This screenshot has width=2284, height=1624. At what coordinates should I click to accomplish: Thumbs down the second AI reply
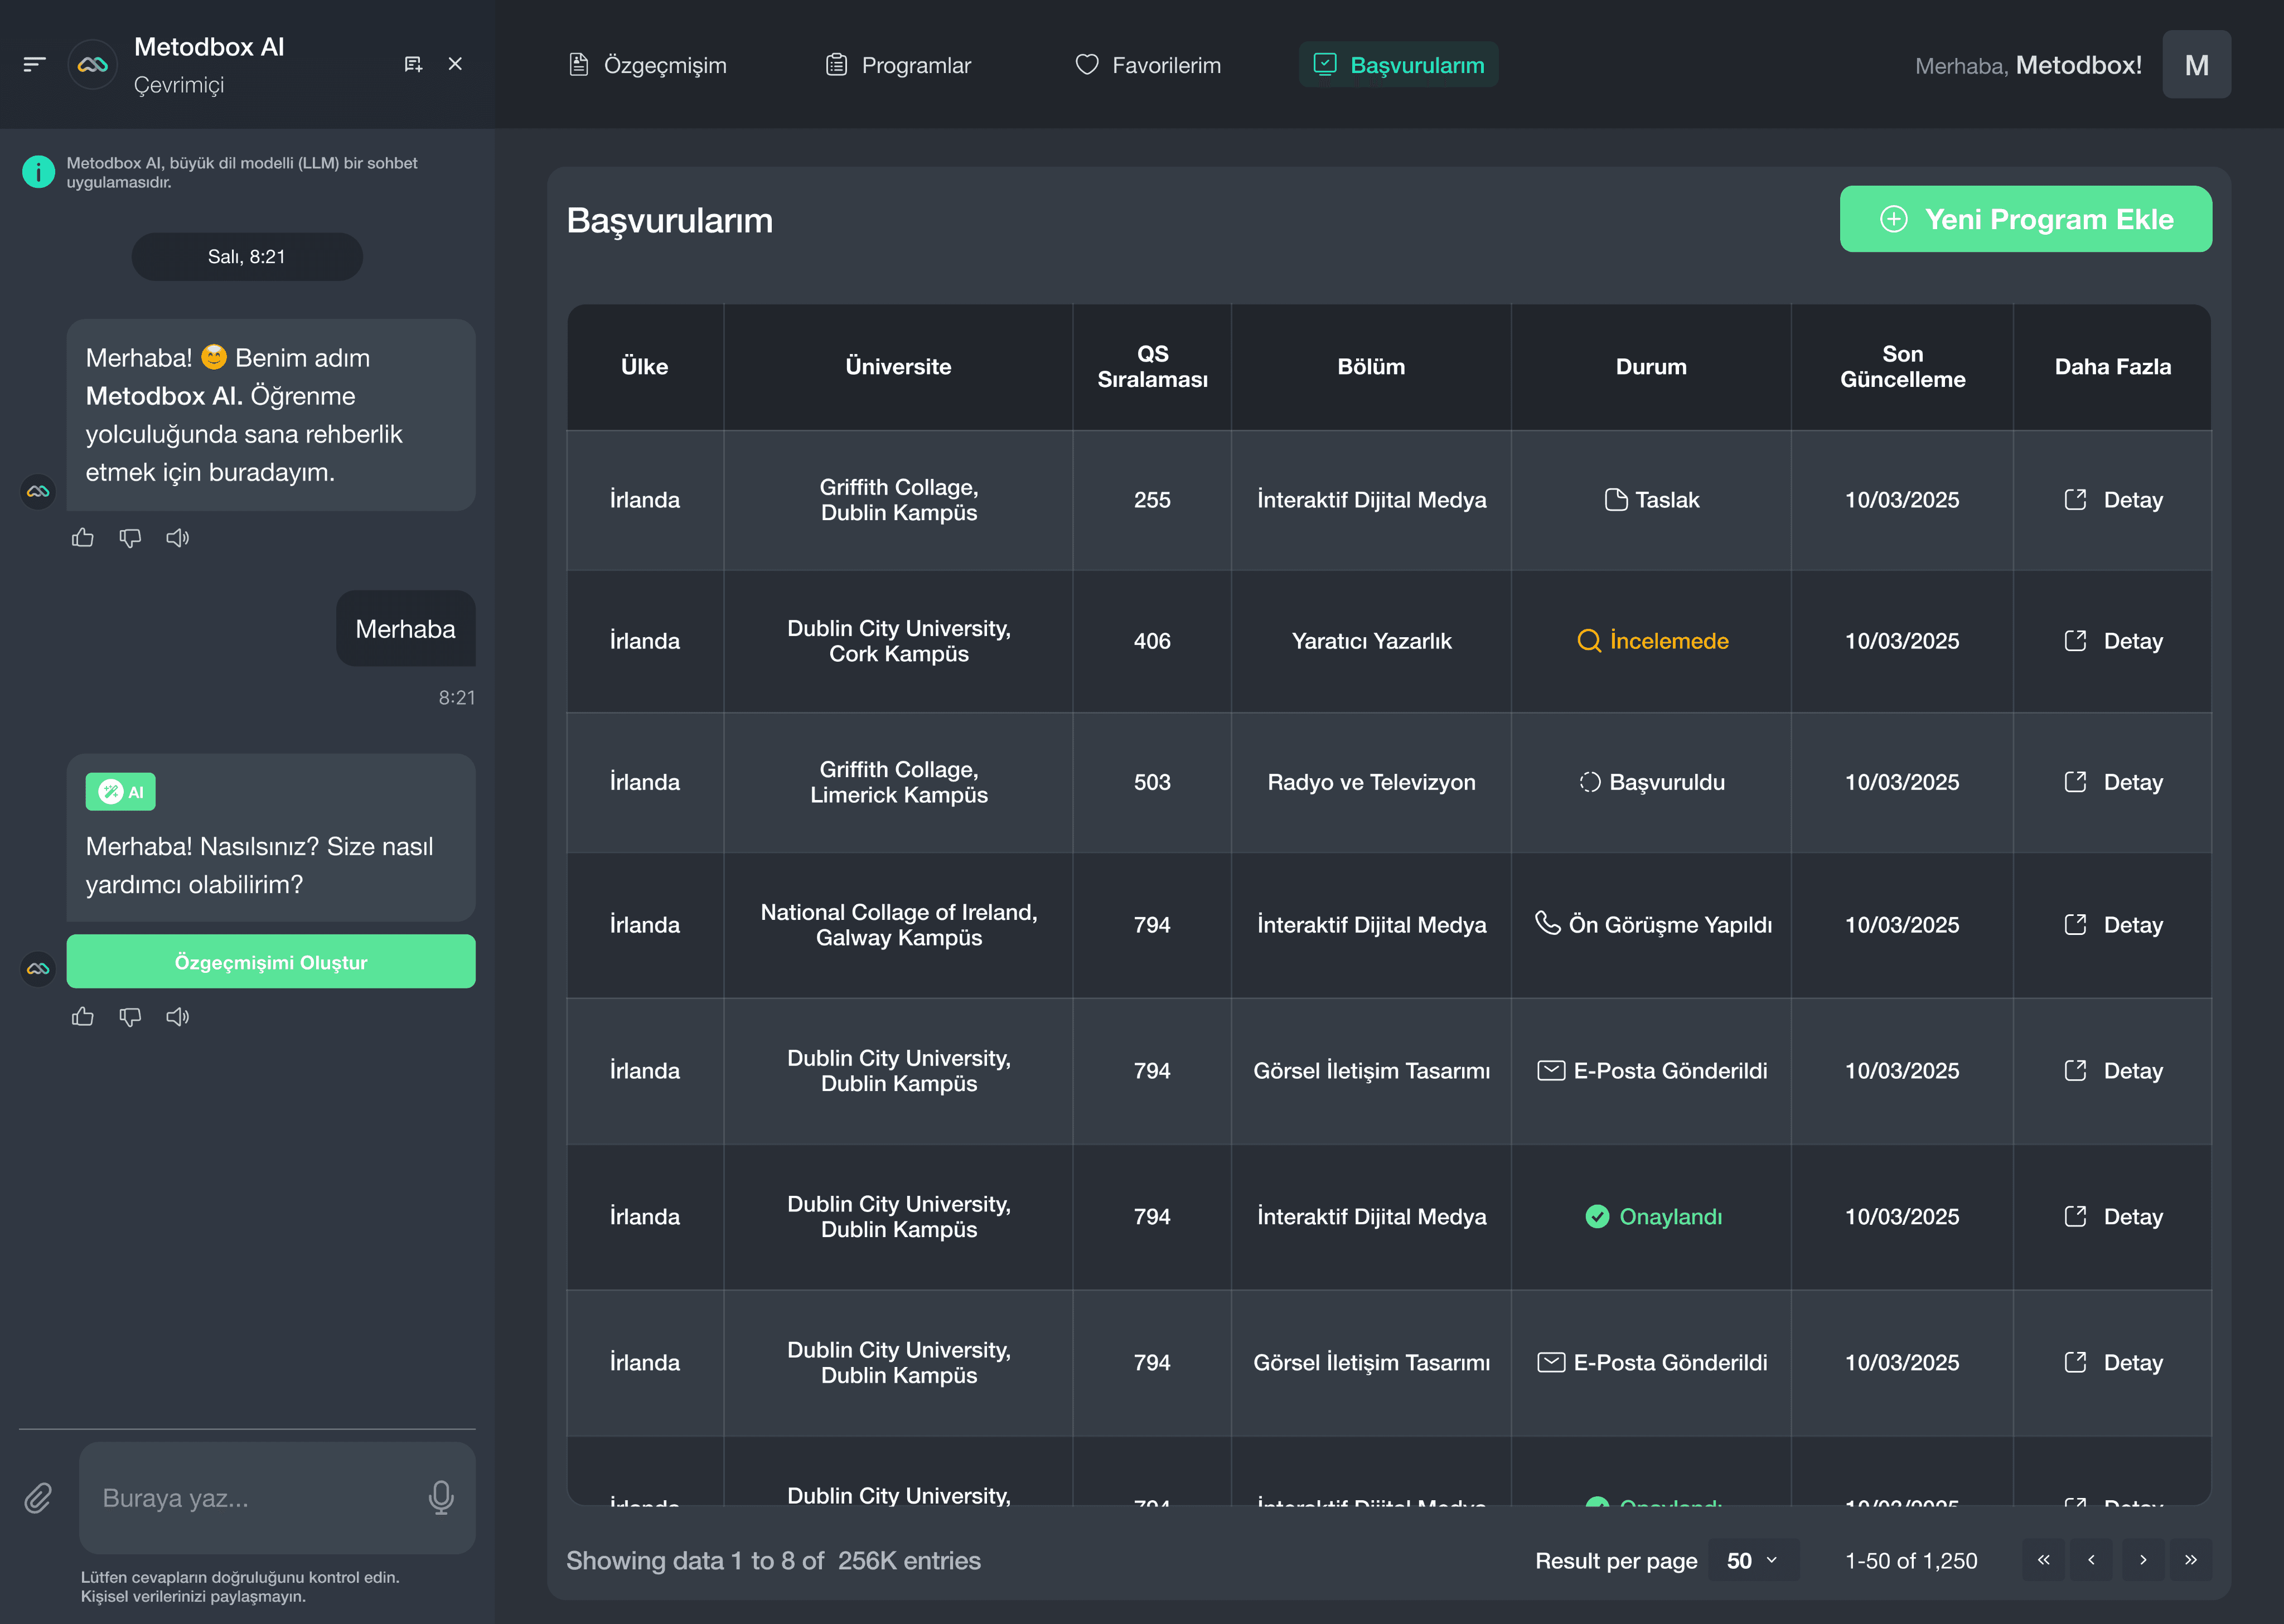point(130,1017)
